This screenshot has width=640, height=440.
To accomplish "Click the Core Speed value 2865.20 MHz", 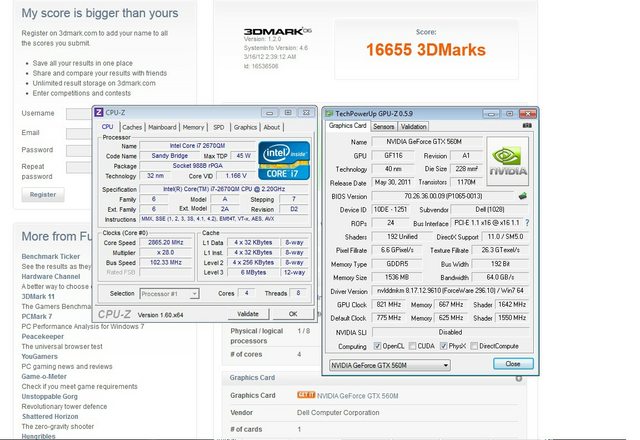I will point(166,242).
